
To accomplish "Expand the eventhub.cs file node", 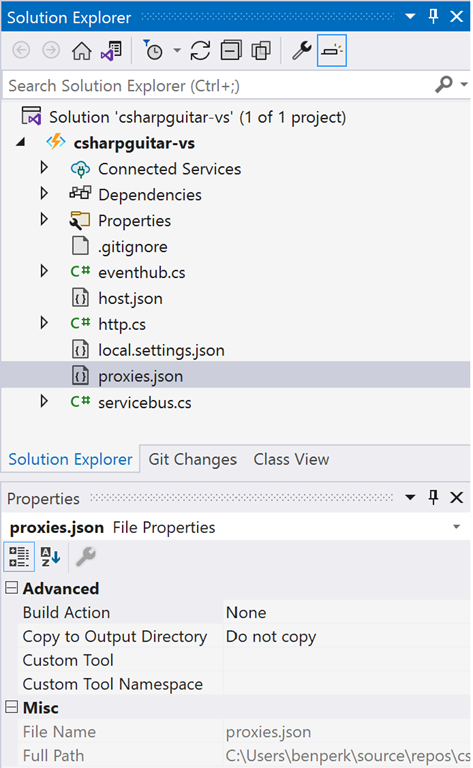I will tap(44, 272).
